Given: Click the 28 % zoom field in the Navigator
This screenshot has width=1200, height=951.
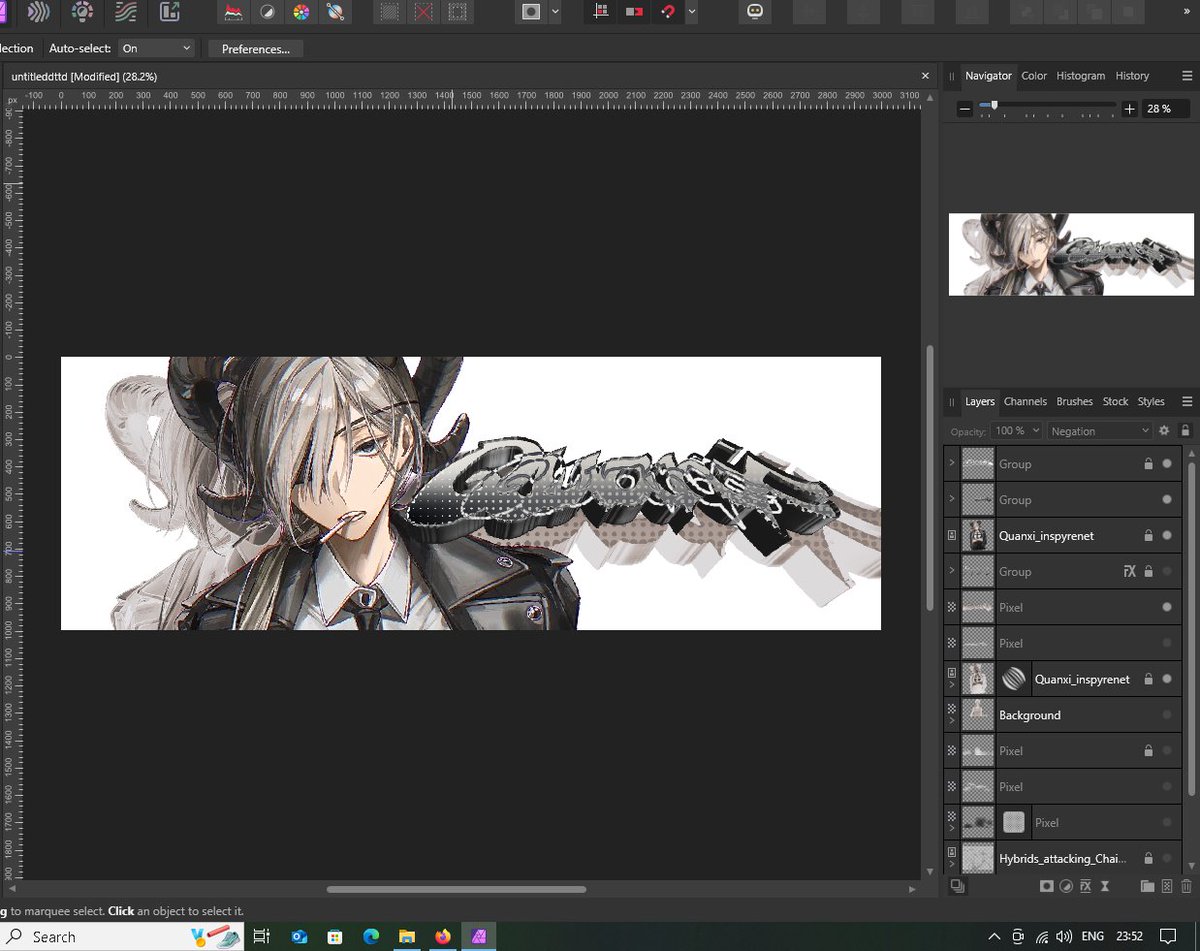Looking at the screenshot, I should (x=1166, y=109).
